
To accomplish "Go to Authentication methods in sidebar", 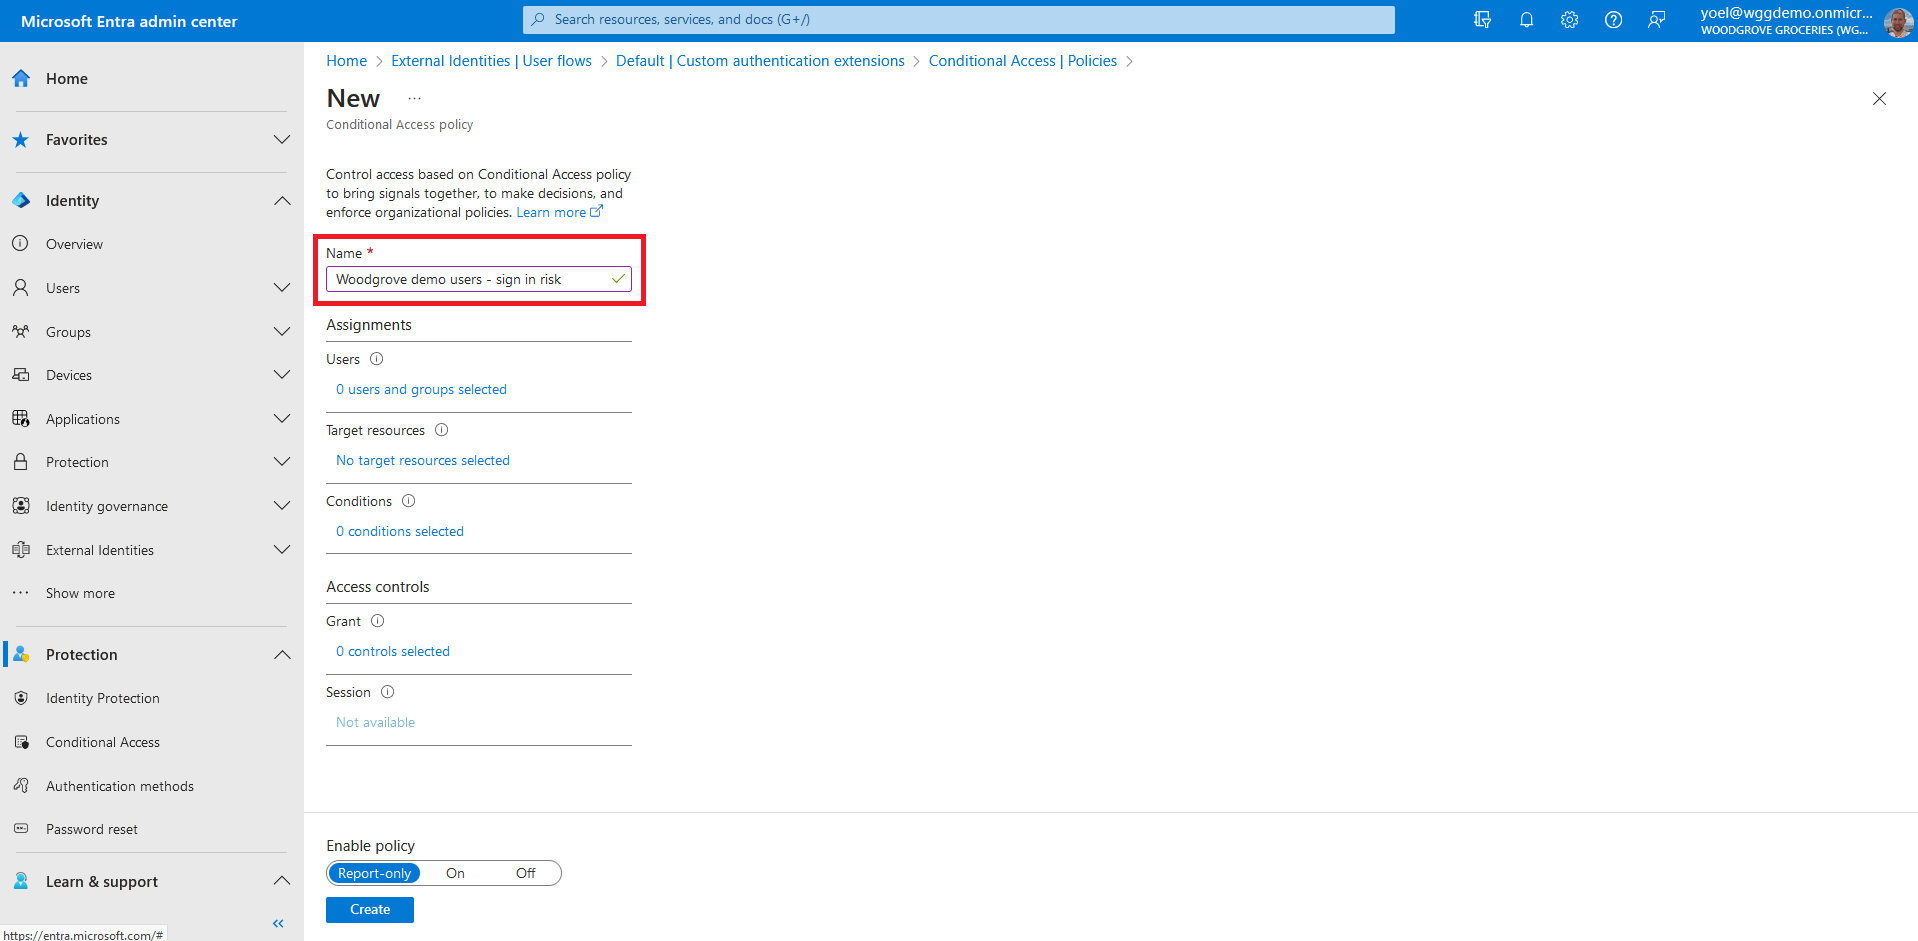I will point(119,786).
